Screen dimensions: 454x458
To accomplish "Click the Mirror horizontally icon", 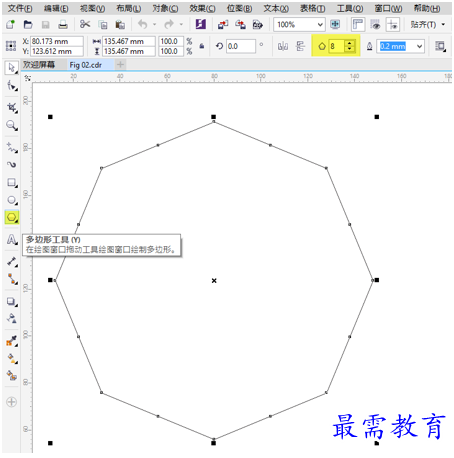I will tap(283, 46).
